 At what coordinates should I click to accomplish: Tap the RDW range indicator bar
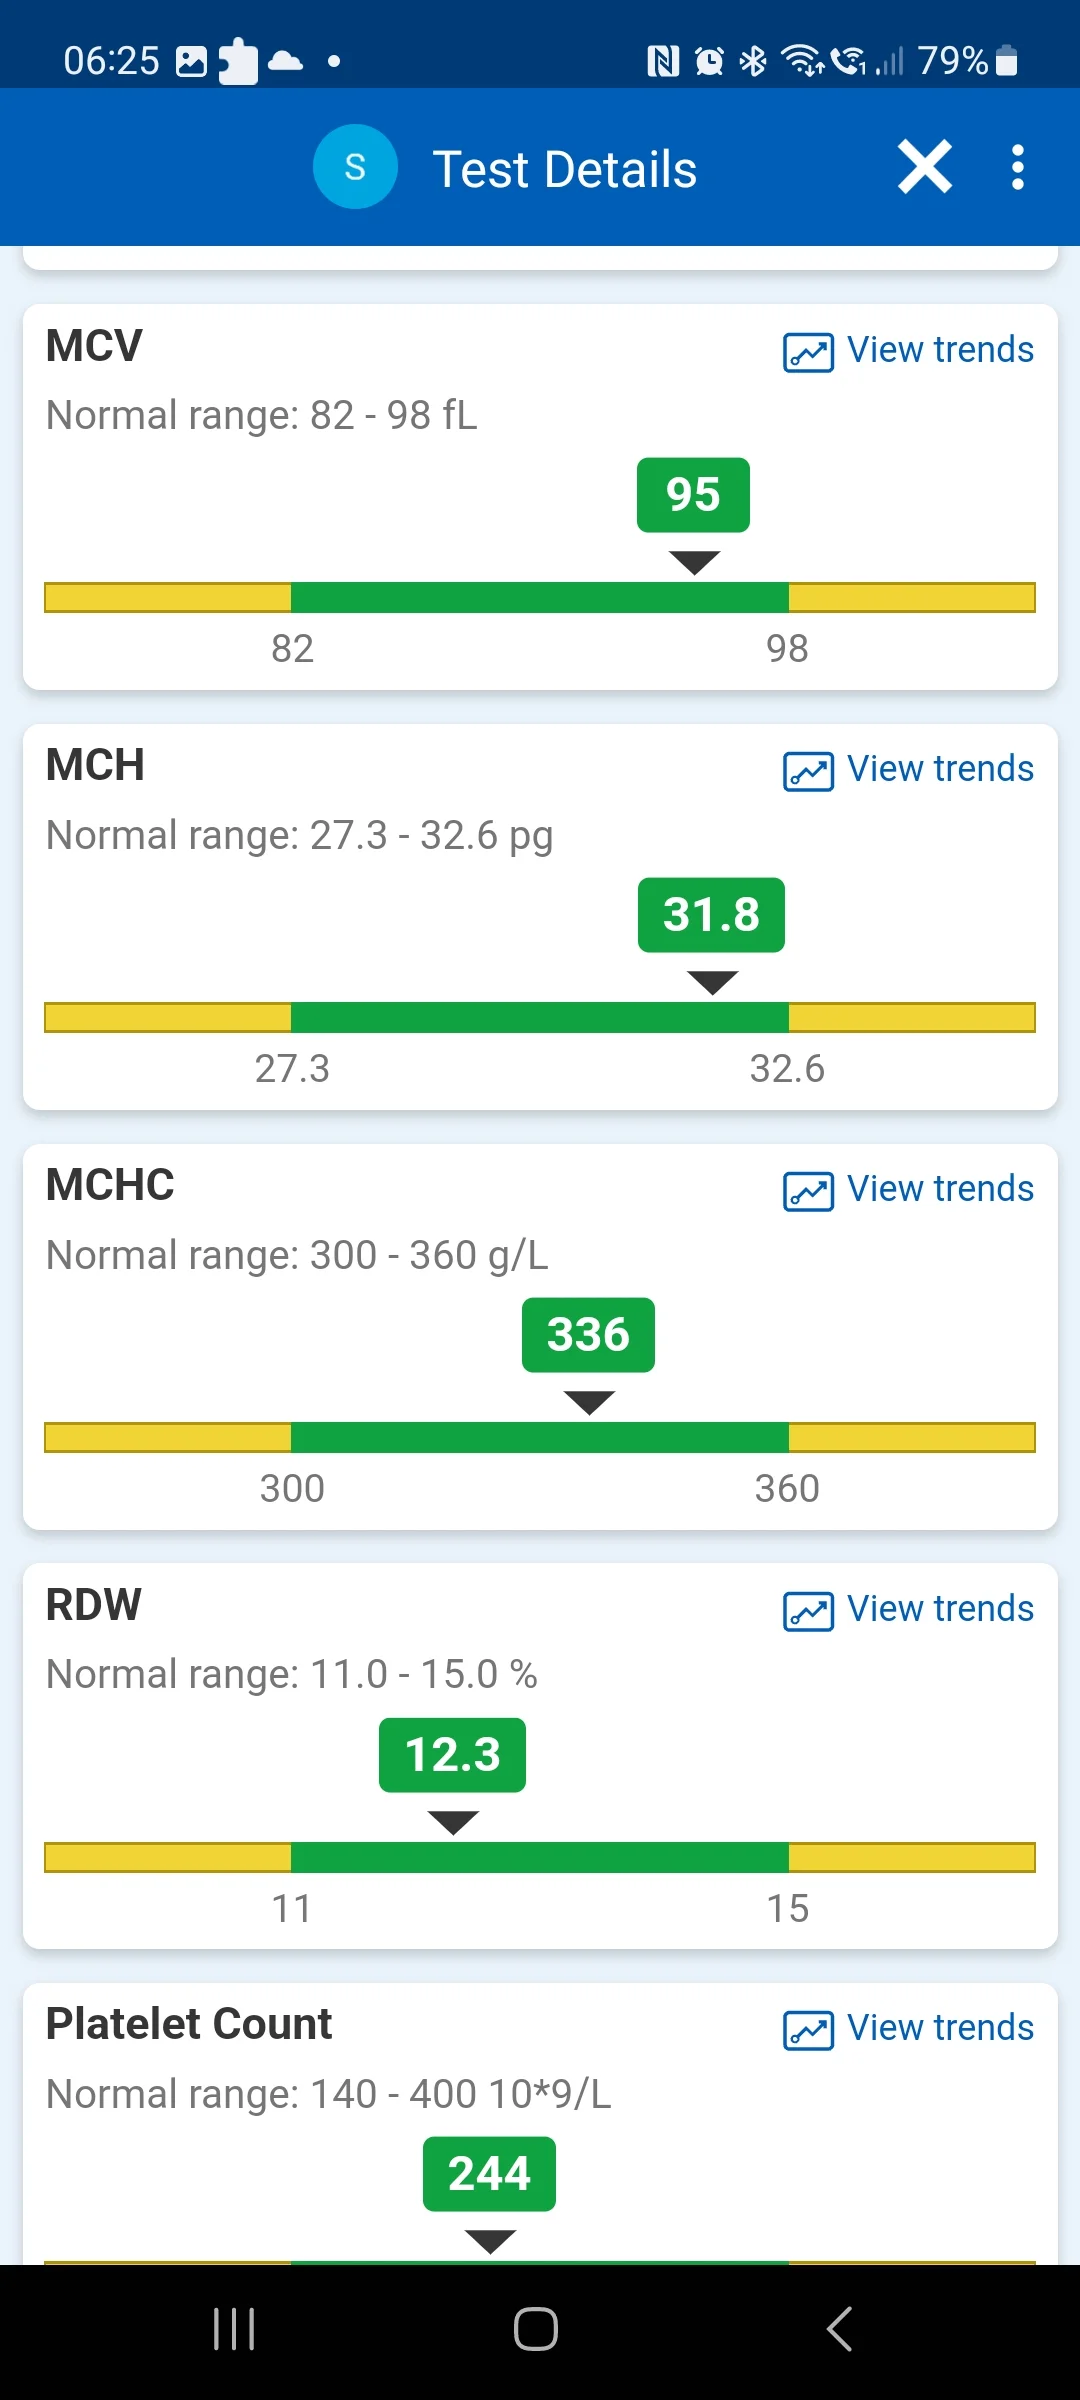coord(540,1857)
